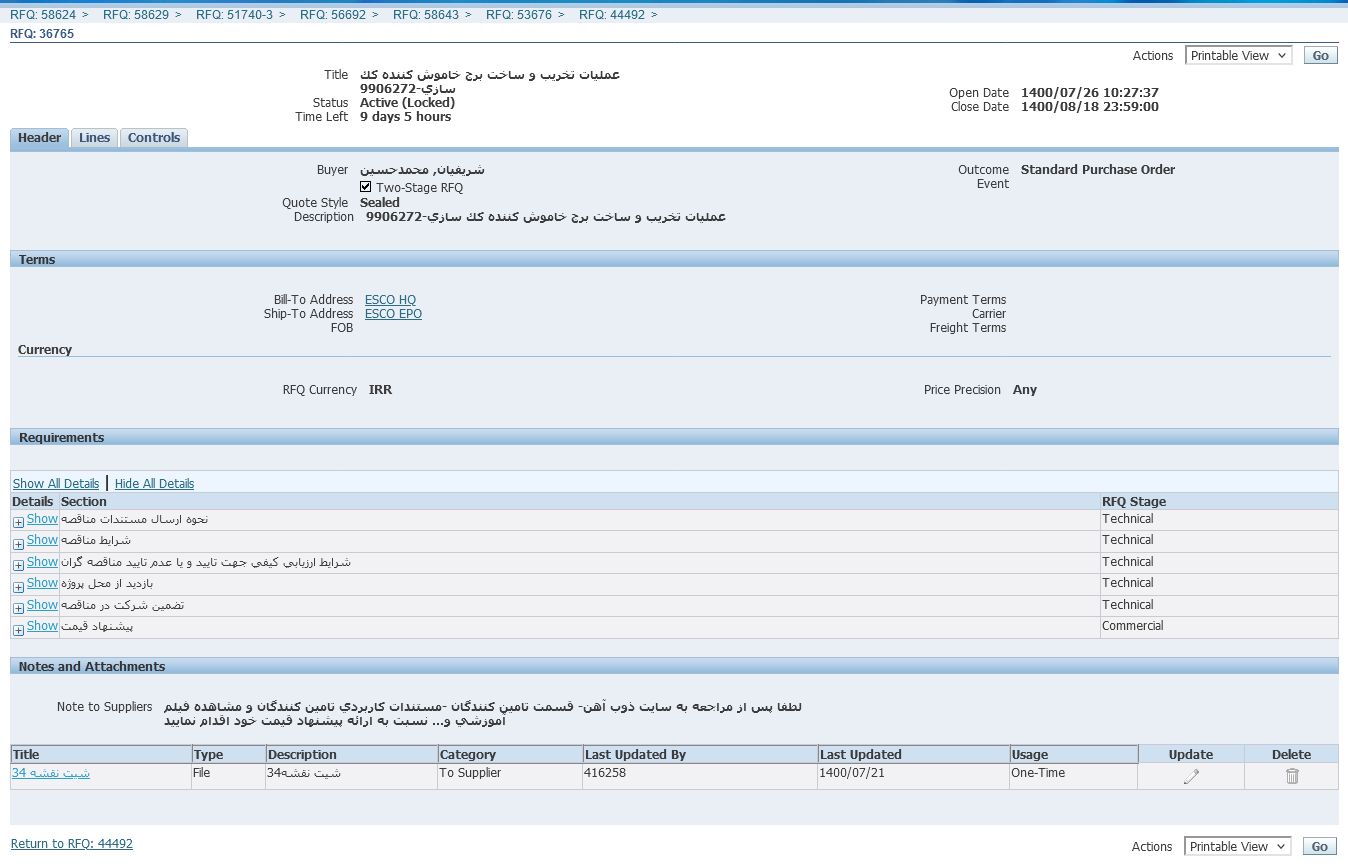Image resolution: width=1348 pixels, height=866 pixels.
Task: Switch to the Controls tab
Action: tap(154, 138)
